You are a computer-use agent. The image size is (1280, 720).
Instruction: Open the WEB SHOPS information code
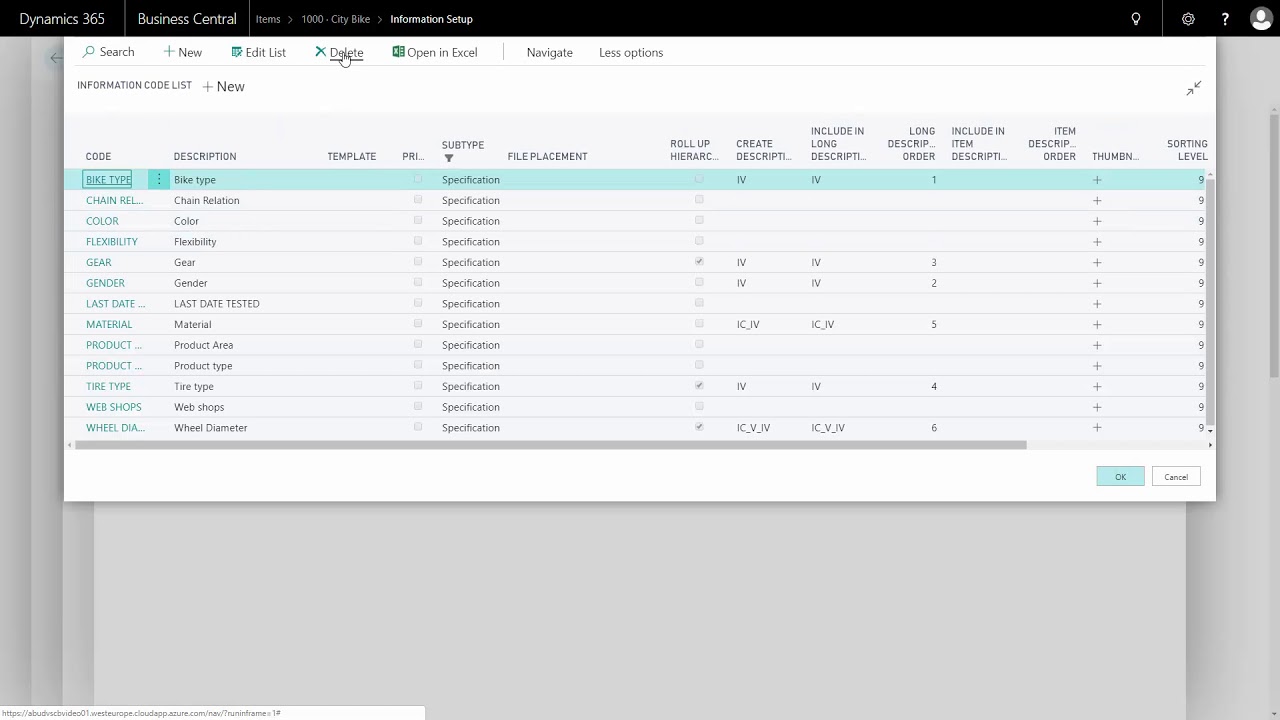tap(114, 408)
